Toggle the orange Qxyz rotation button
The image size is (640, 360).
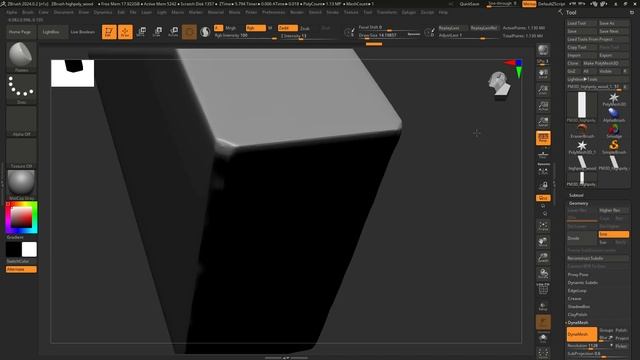tap(543, 198)
